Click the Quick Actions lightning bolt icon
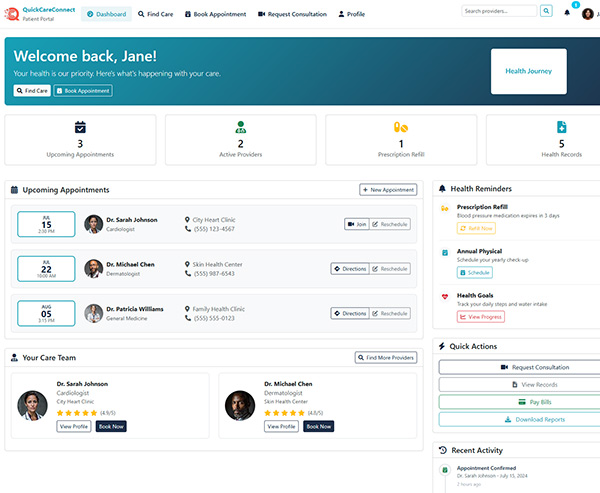 [x=442, y=346]
